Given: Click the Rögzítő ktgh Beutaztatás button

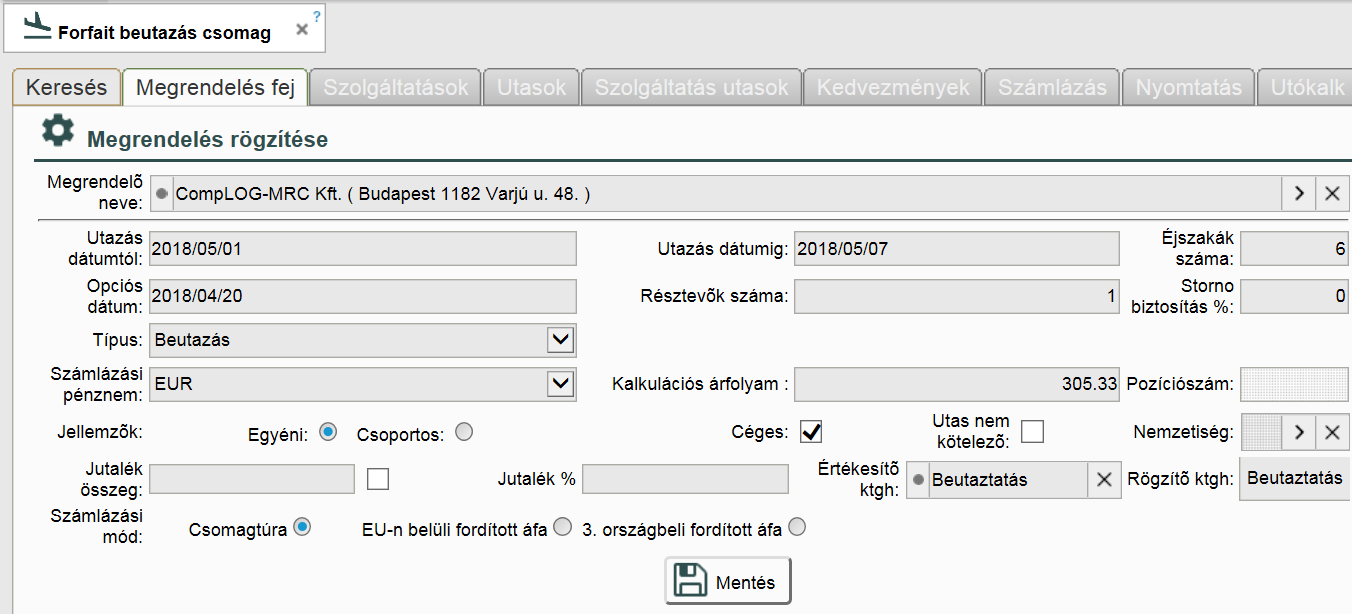Looking at the screenshot, I should [x=1295, y=478].
